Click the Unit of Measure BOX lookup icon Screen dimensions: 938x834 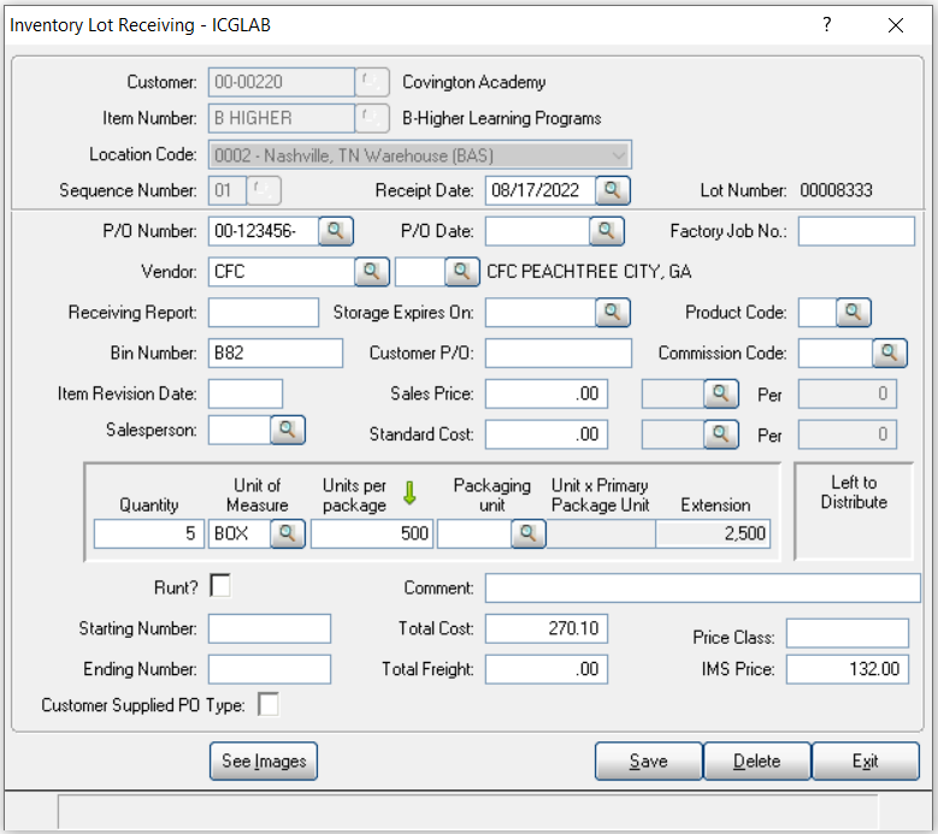(x=288, y=534)
